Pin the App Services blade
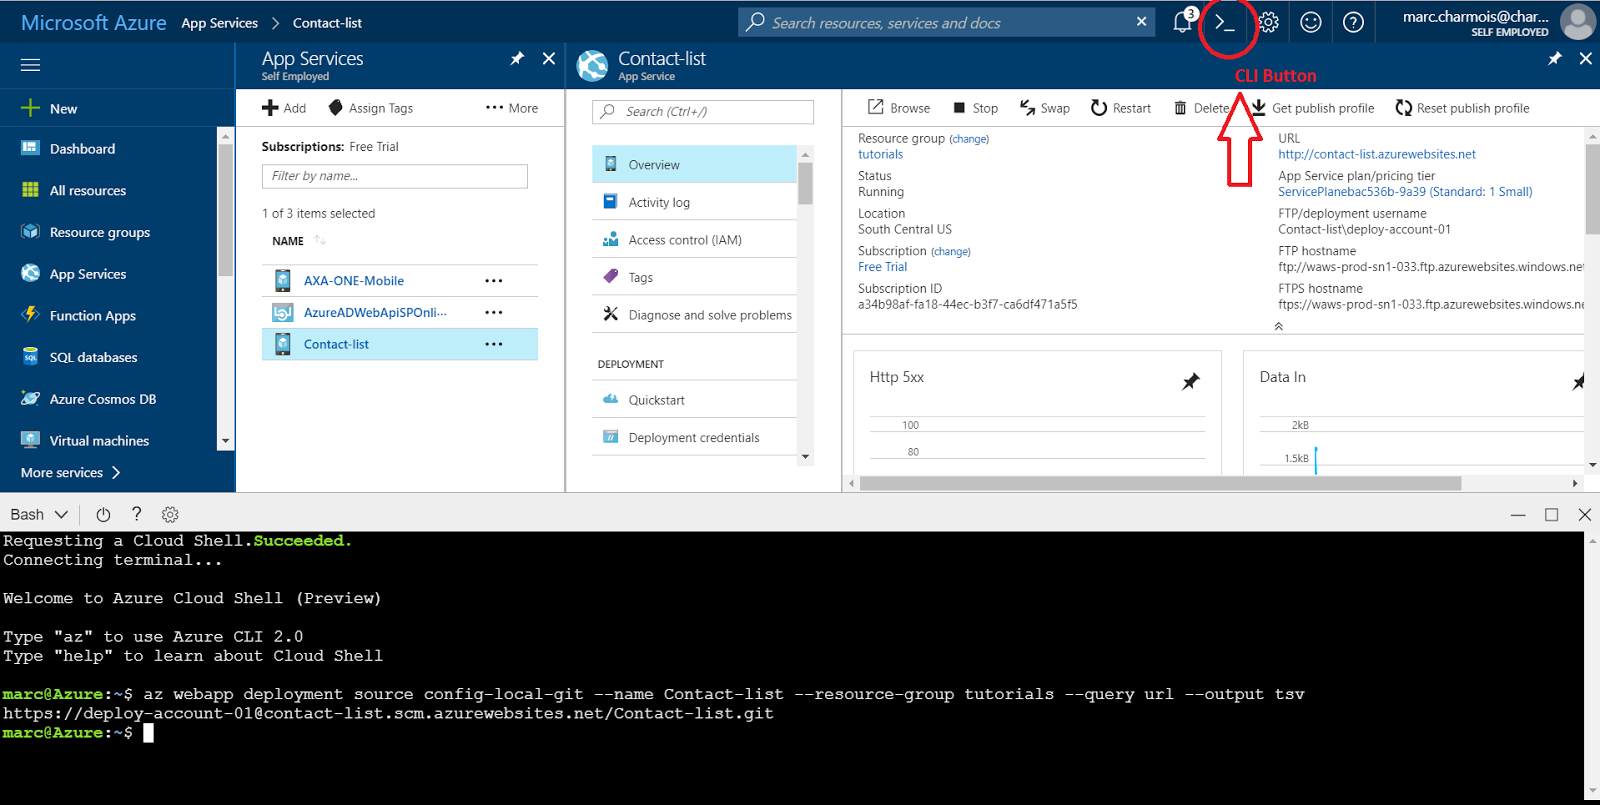 (x=517, y=59)
